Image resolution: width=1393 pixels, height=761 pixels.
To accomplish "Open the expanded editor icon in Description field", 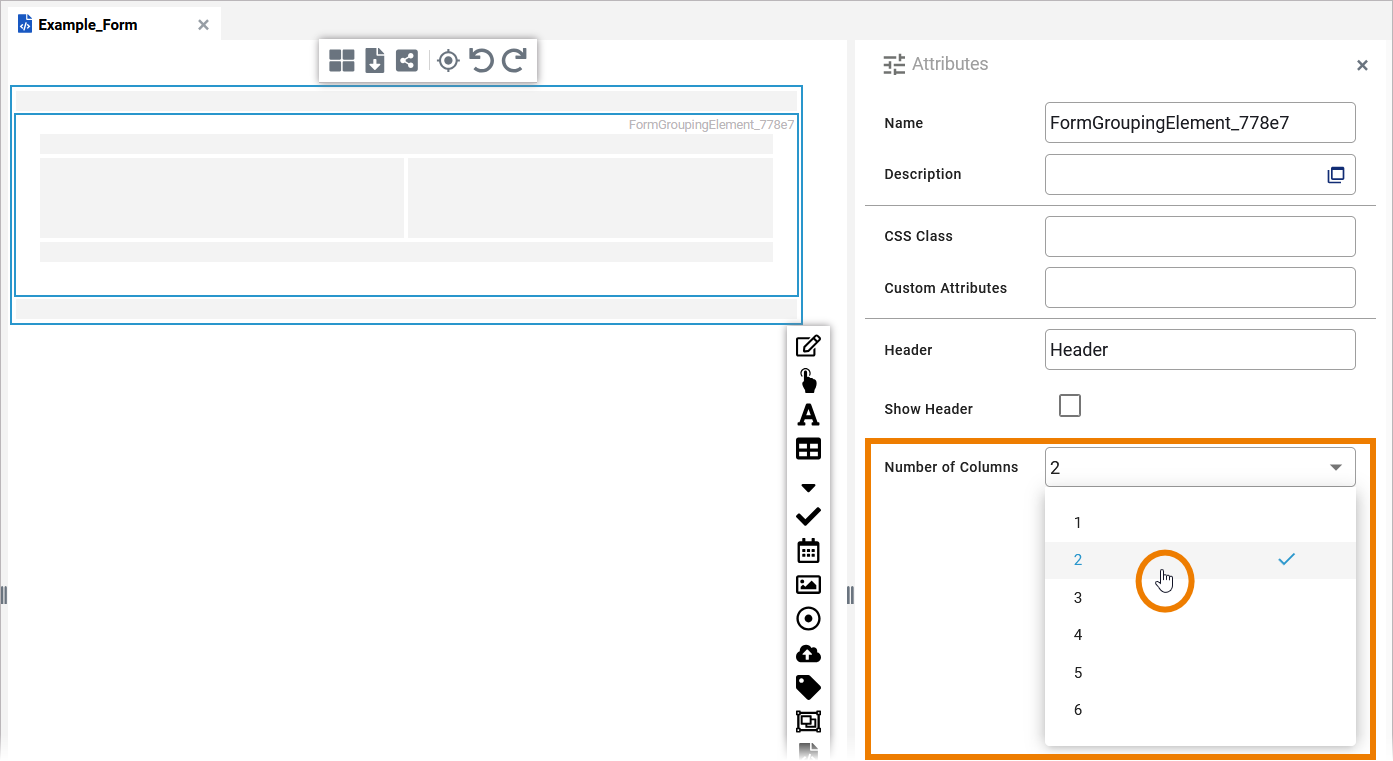I will [x=1336, y=175].
